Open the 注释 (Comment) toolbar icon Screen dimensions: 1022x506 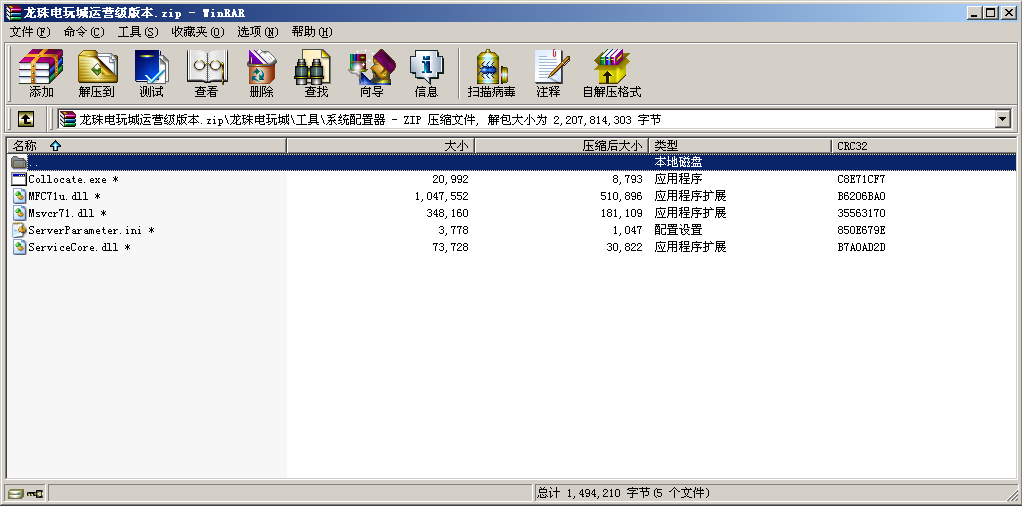548,72
